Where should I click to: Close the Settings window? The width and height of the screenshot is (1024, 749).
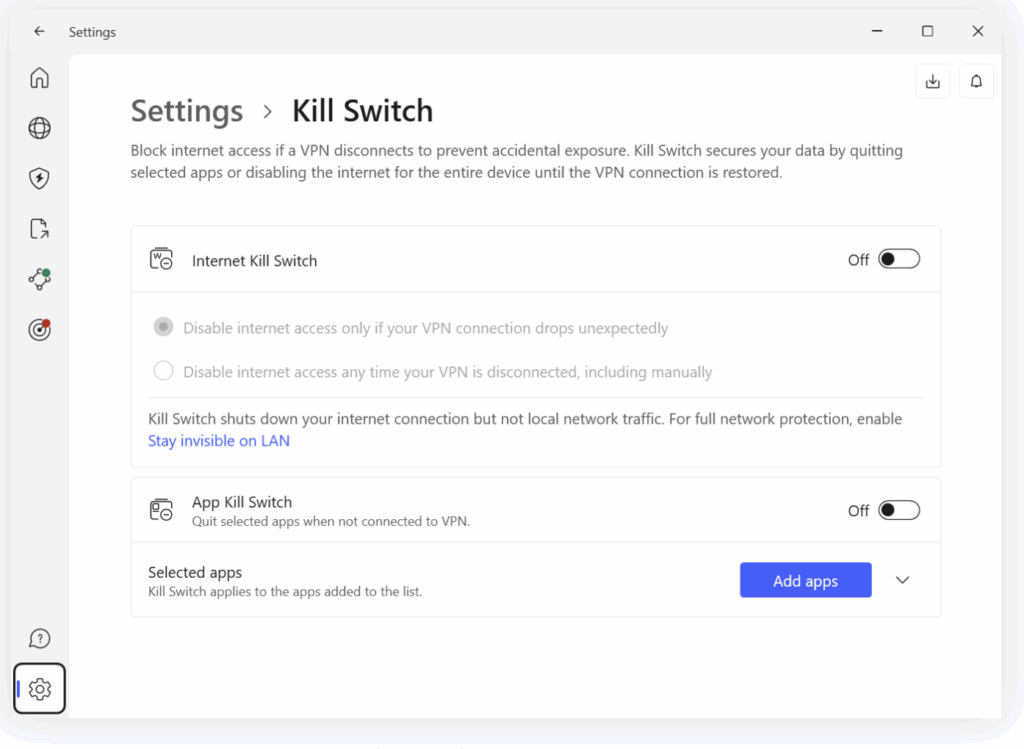pyautogui.click(x=978, y=31)
